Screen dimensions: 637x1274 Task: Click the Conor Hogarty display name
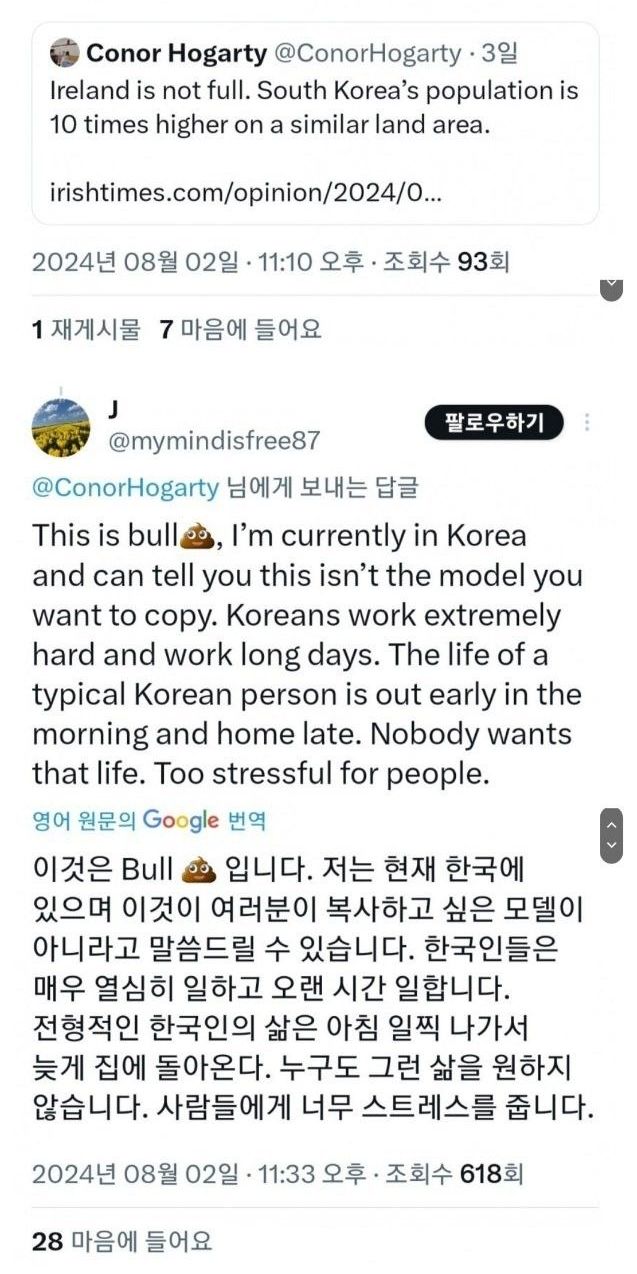tap(176, 52)
